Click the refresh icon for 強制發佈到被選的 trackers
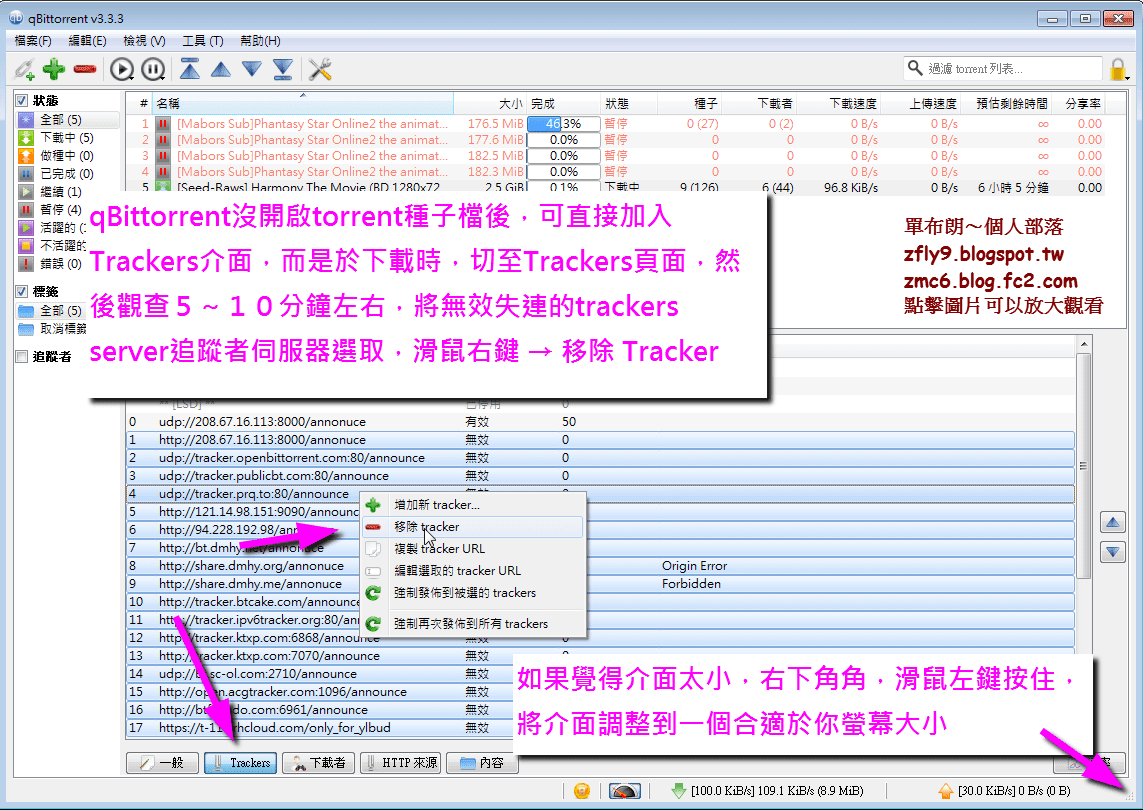 [373, 593]
